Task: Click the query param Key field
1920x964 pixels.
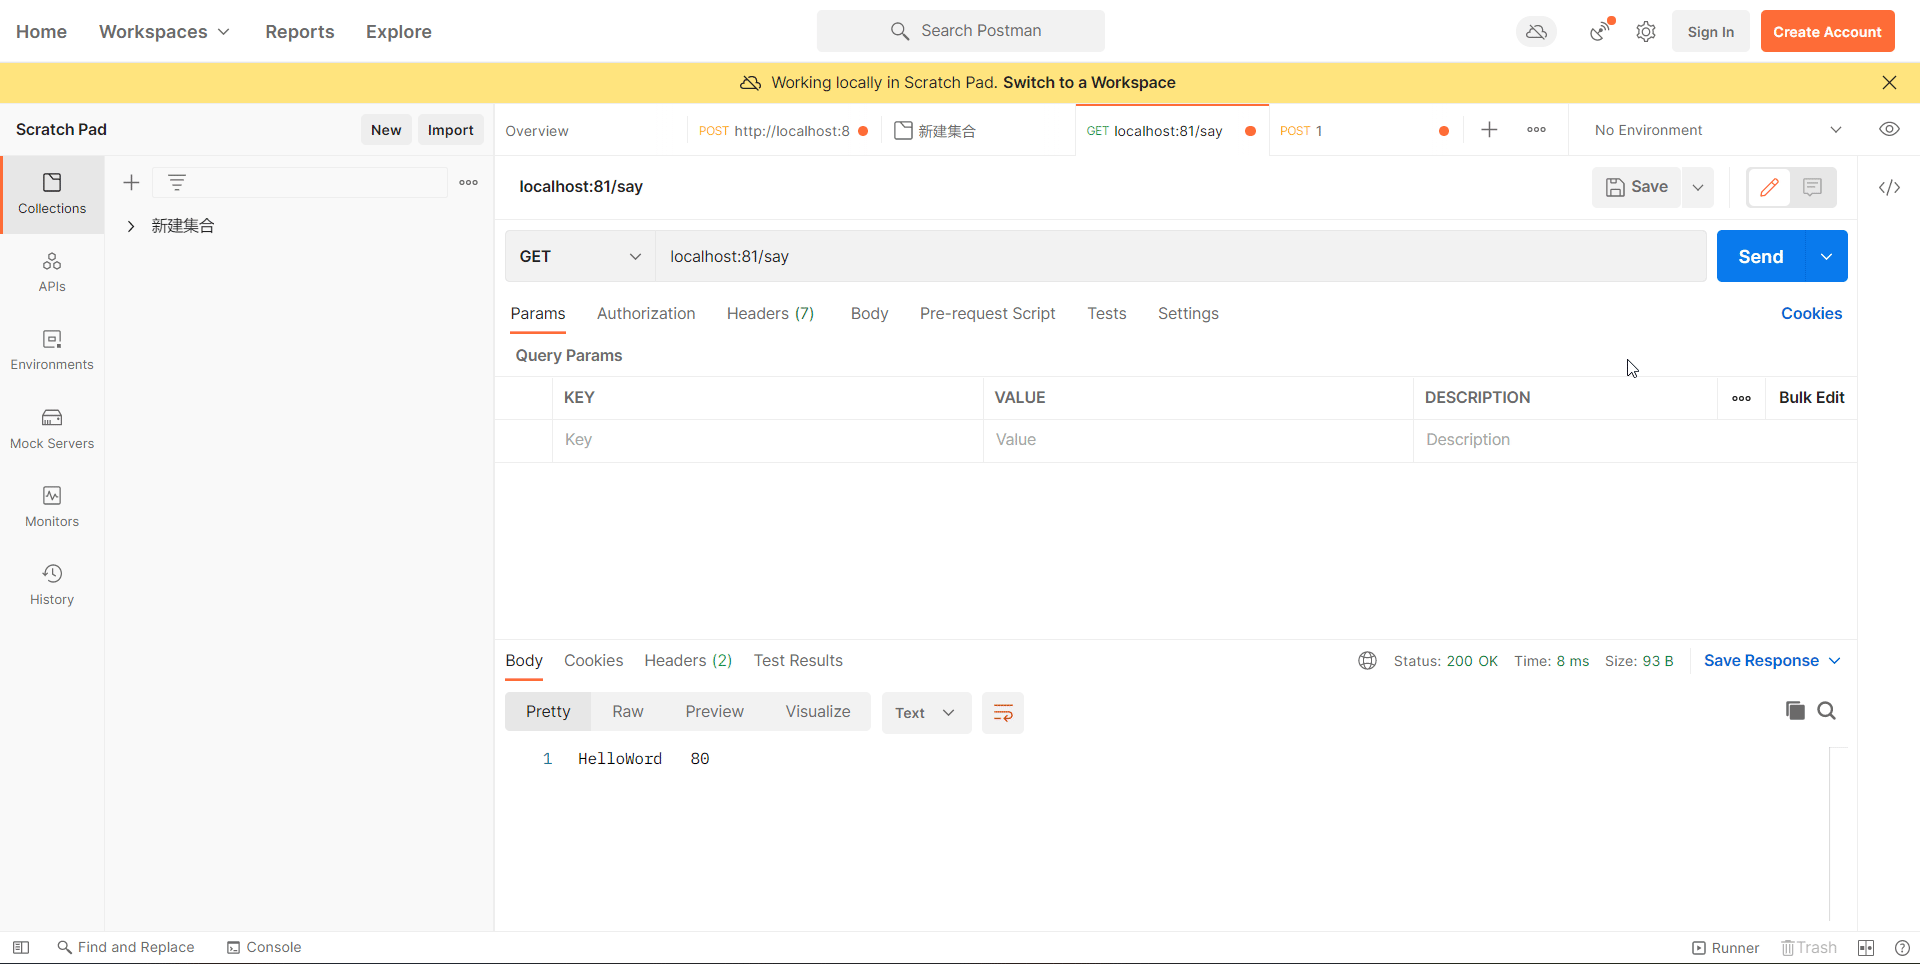Action: 767,440
